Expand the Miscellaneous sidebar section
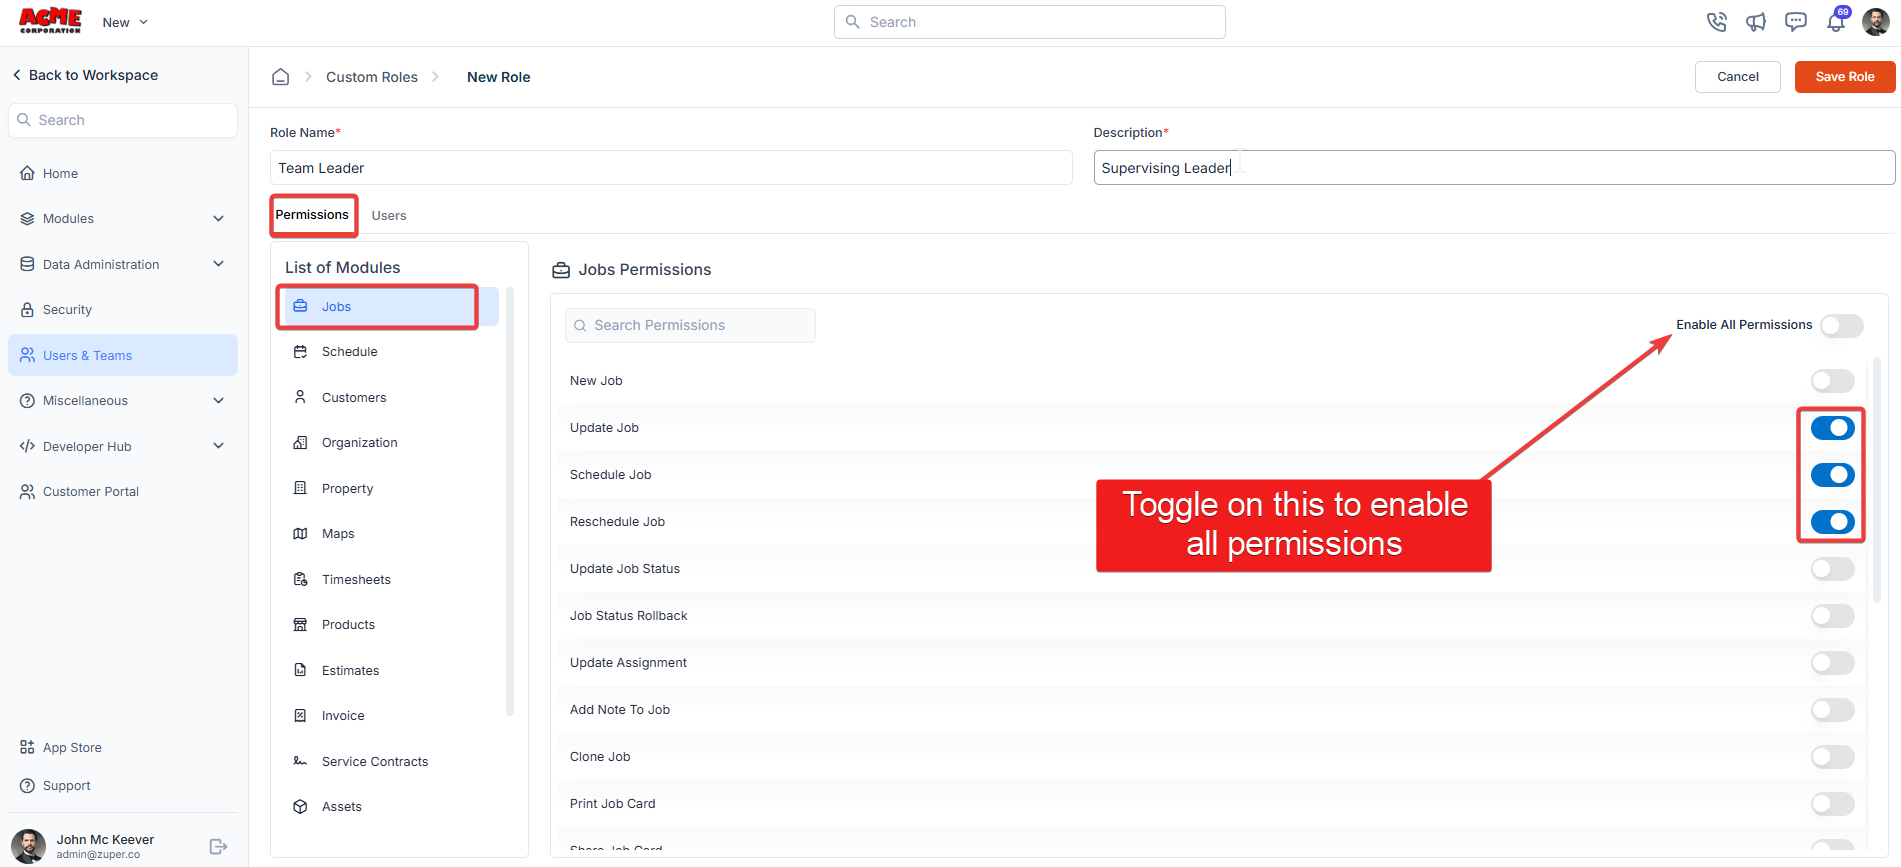The height and width of the screenshot is (867, 1901). pos(123,401)
